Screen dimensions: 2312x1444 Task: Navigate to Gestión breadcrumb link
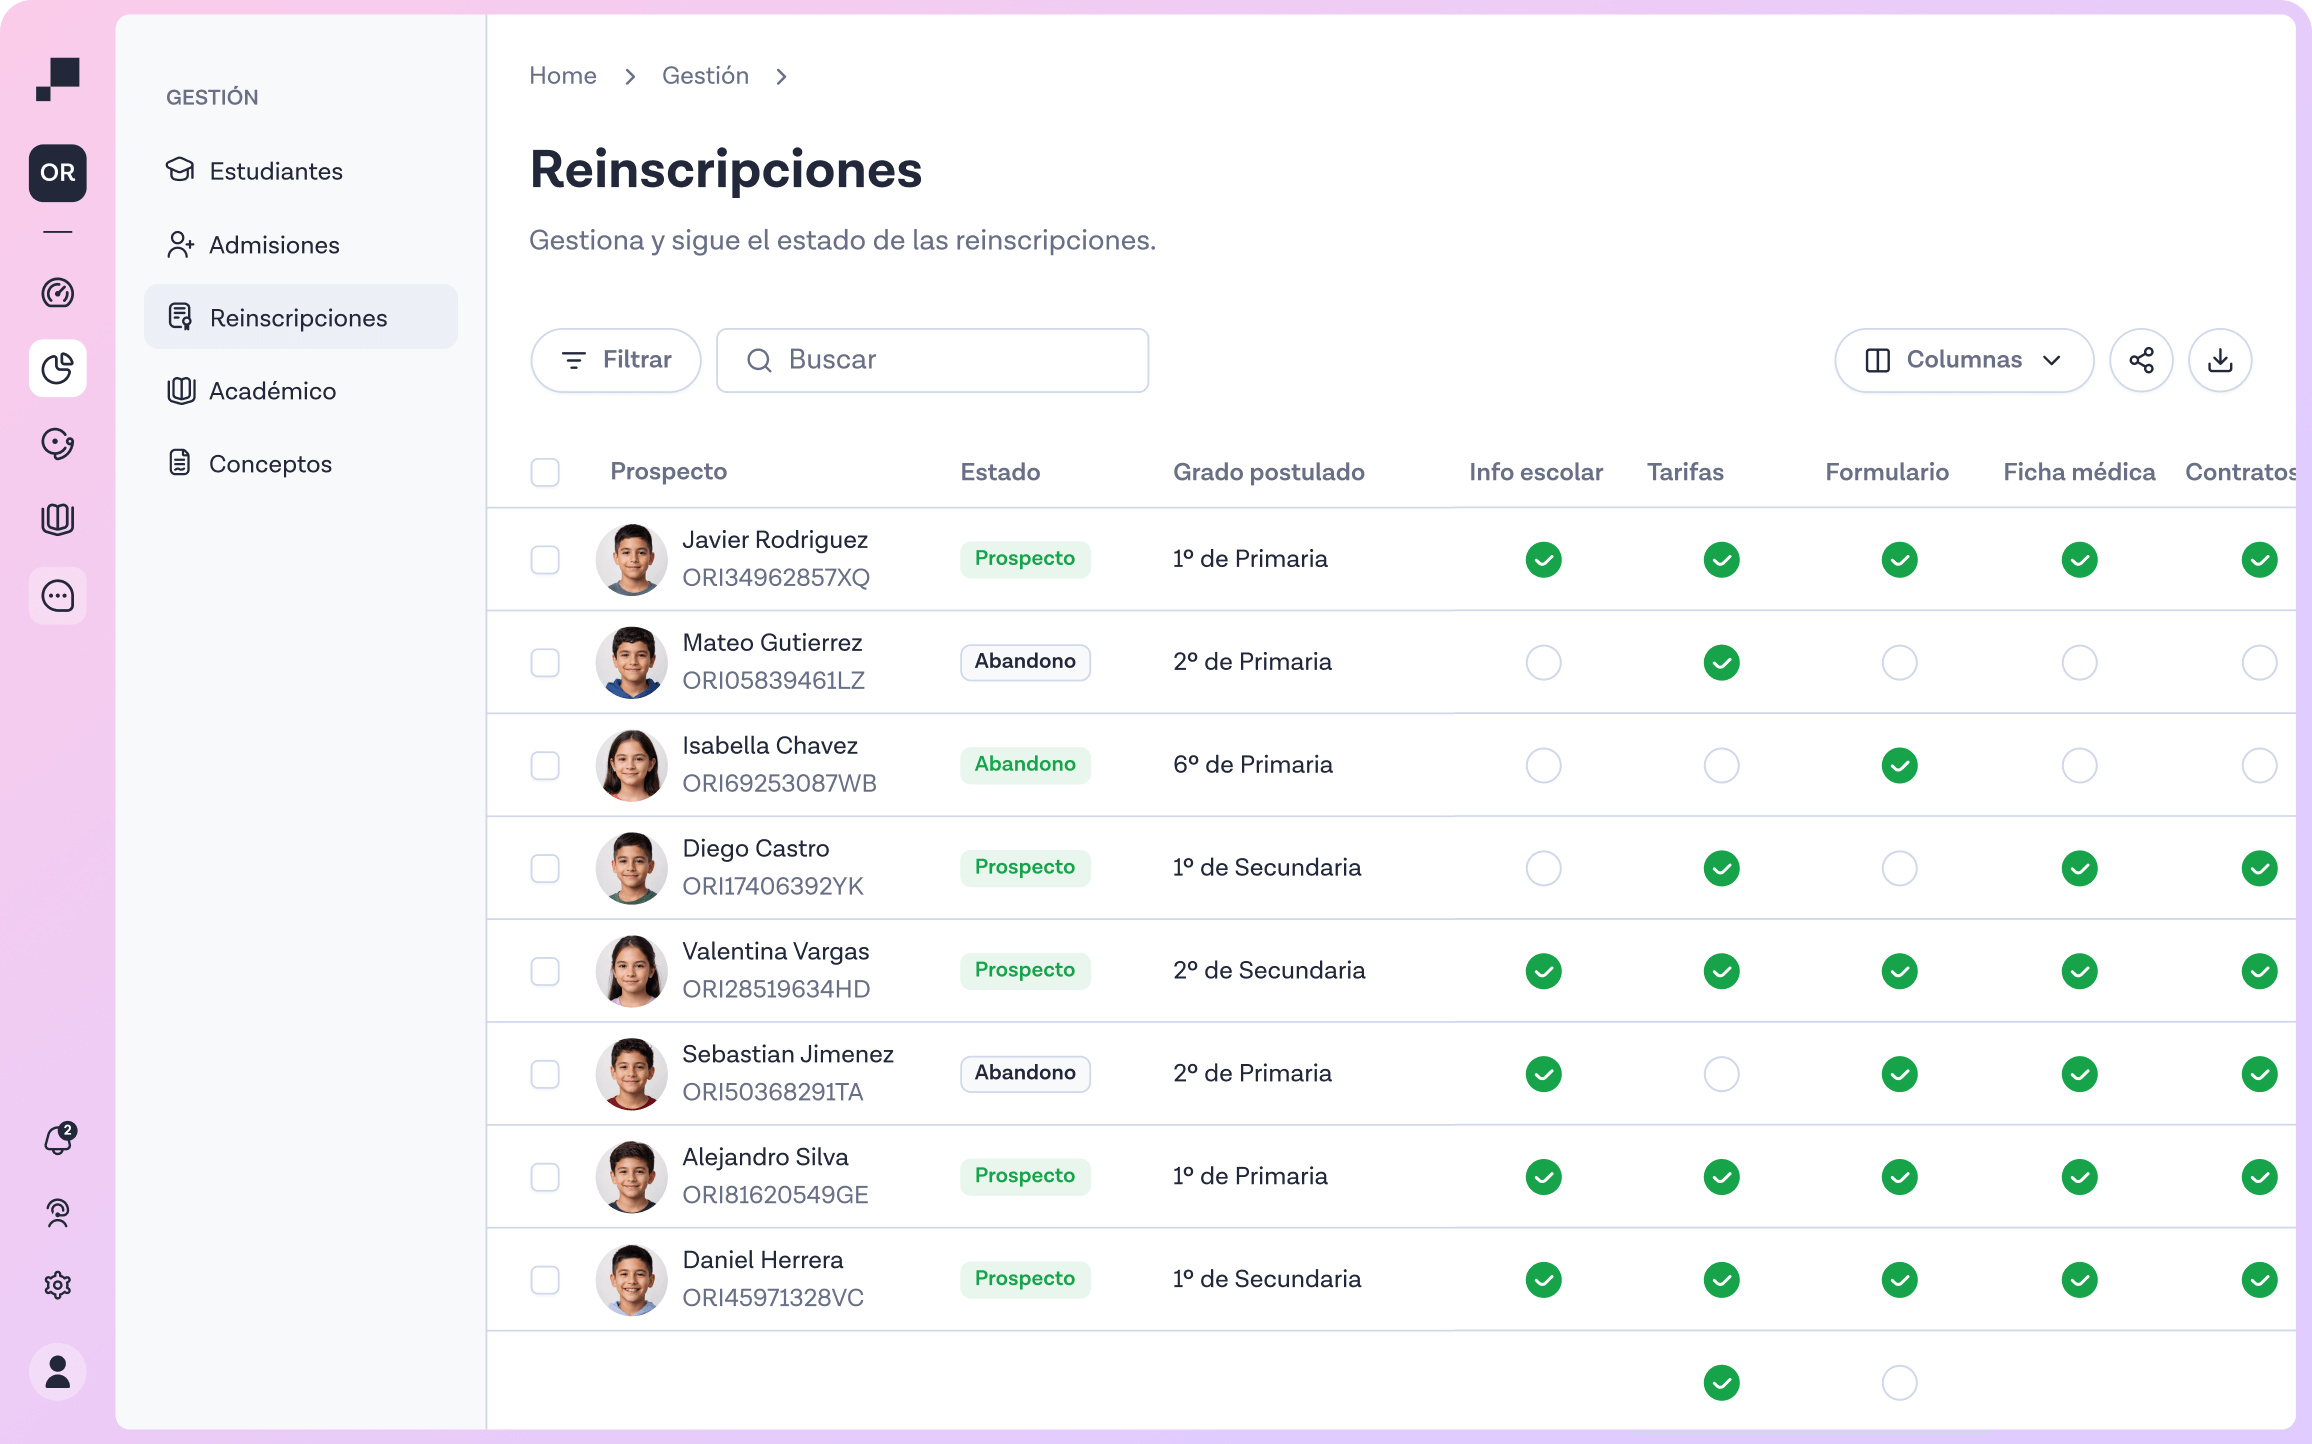(705, 76)
